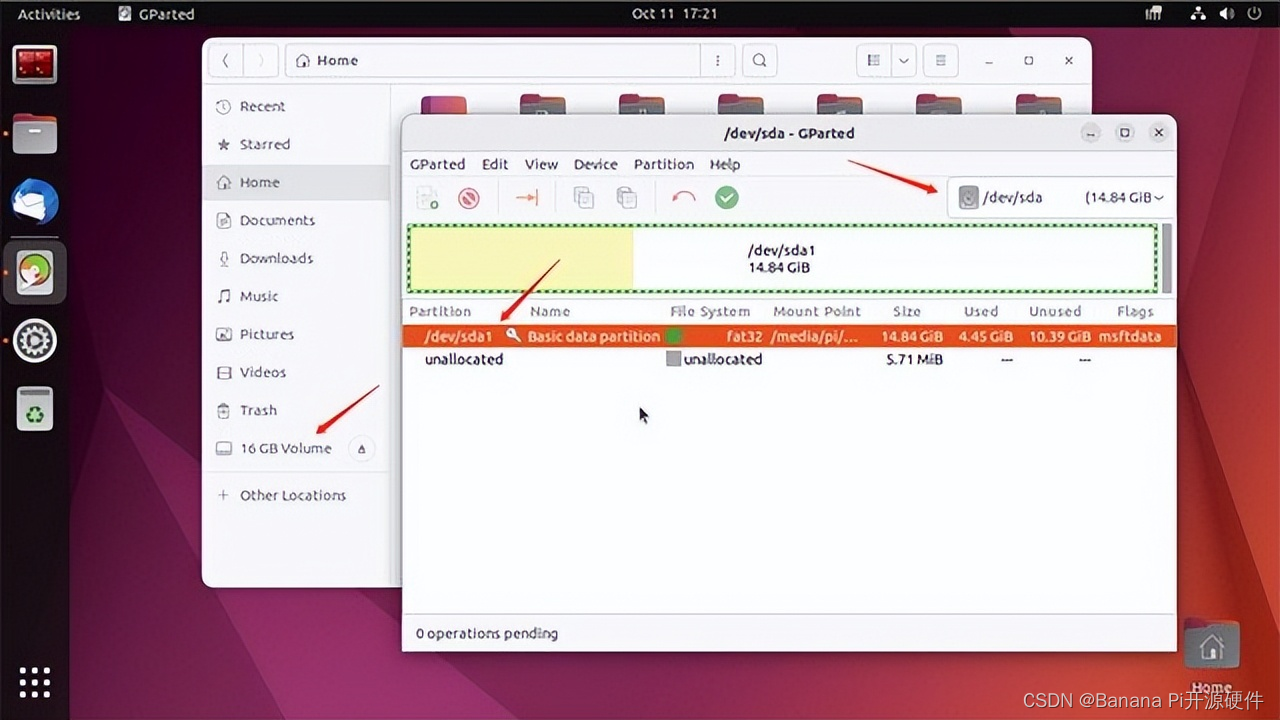Select the /dev/sda1 partition row
1280x720 pixels.
click(789, 336)
